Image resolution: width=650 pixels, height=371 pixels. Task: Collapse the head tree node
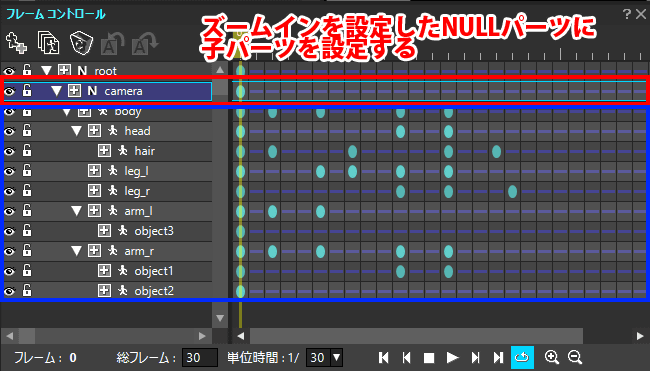(x=76, y=131)
